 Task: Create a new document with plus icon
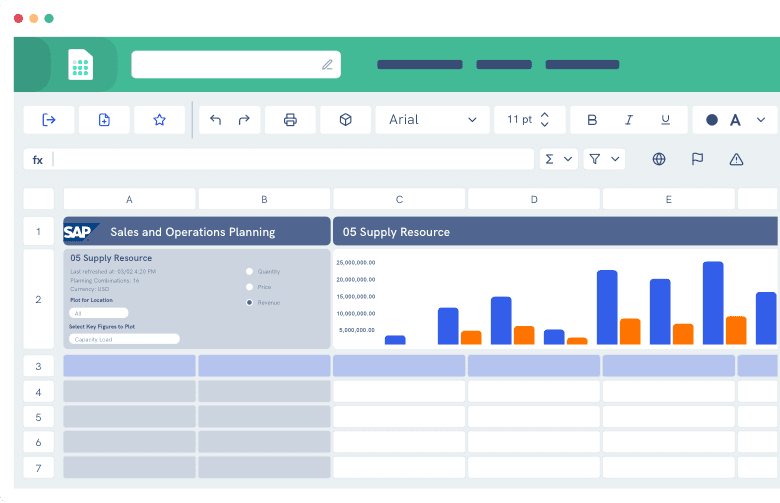[104, 120]
